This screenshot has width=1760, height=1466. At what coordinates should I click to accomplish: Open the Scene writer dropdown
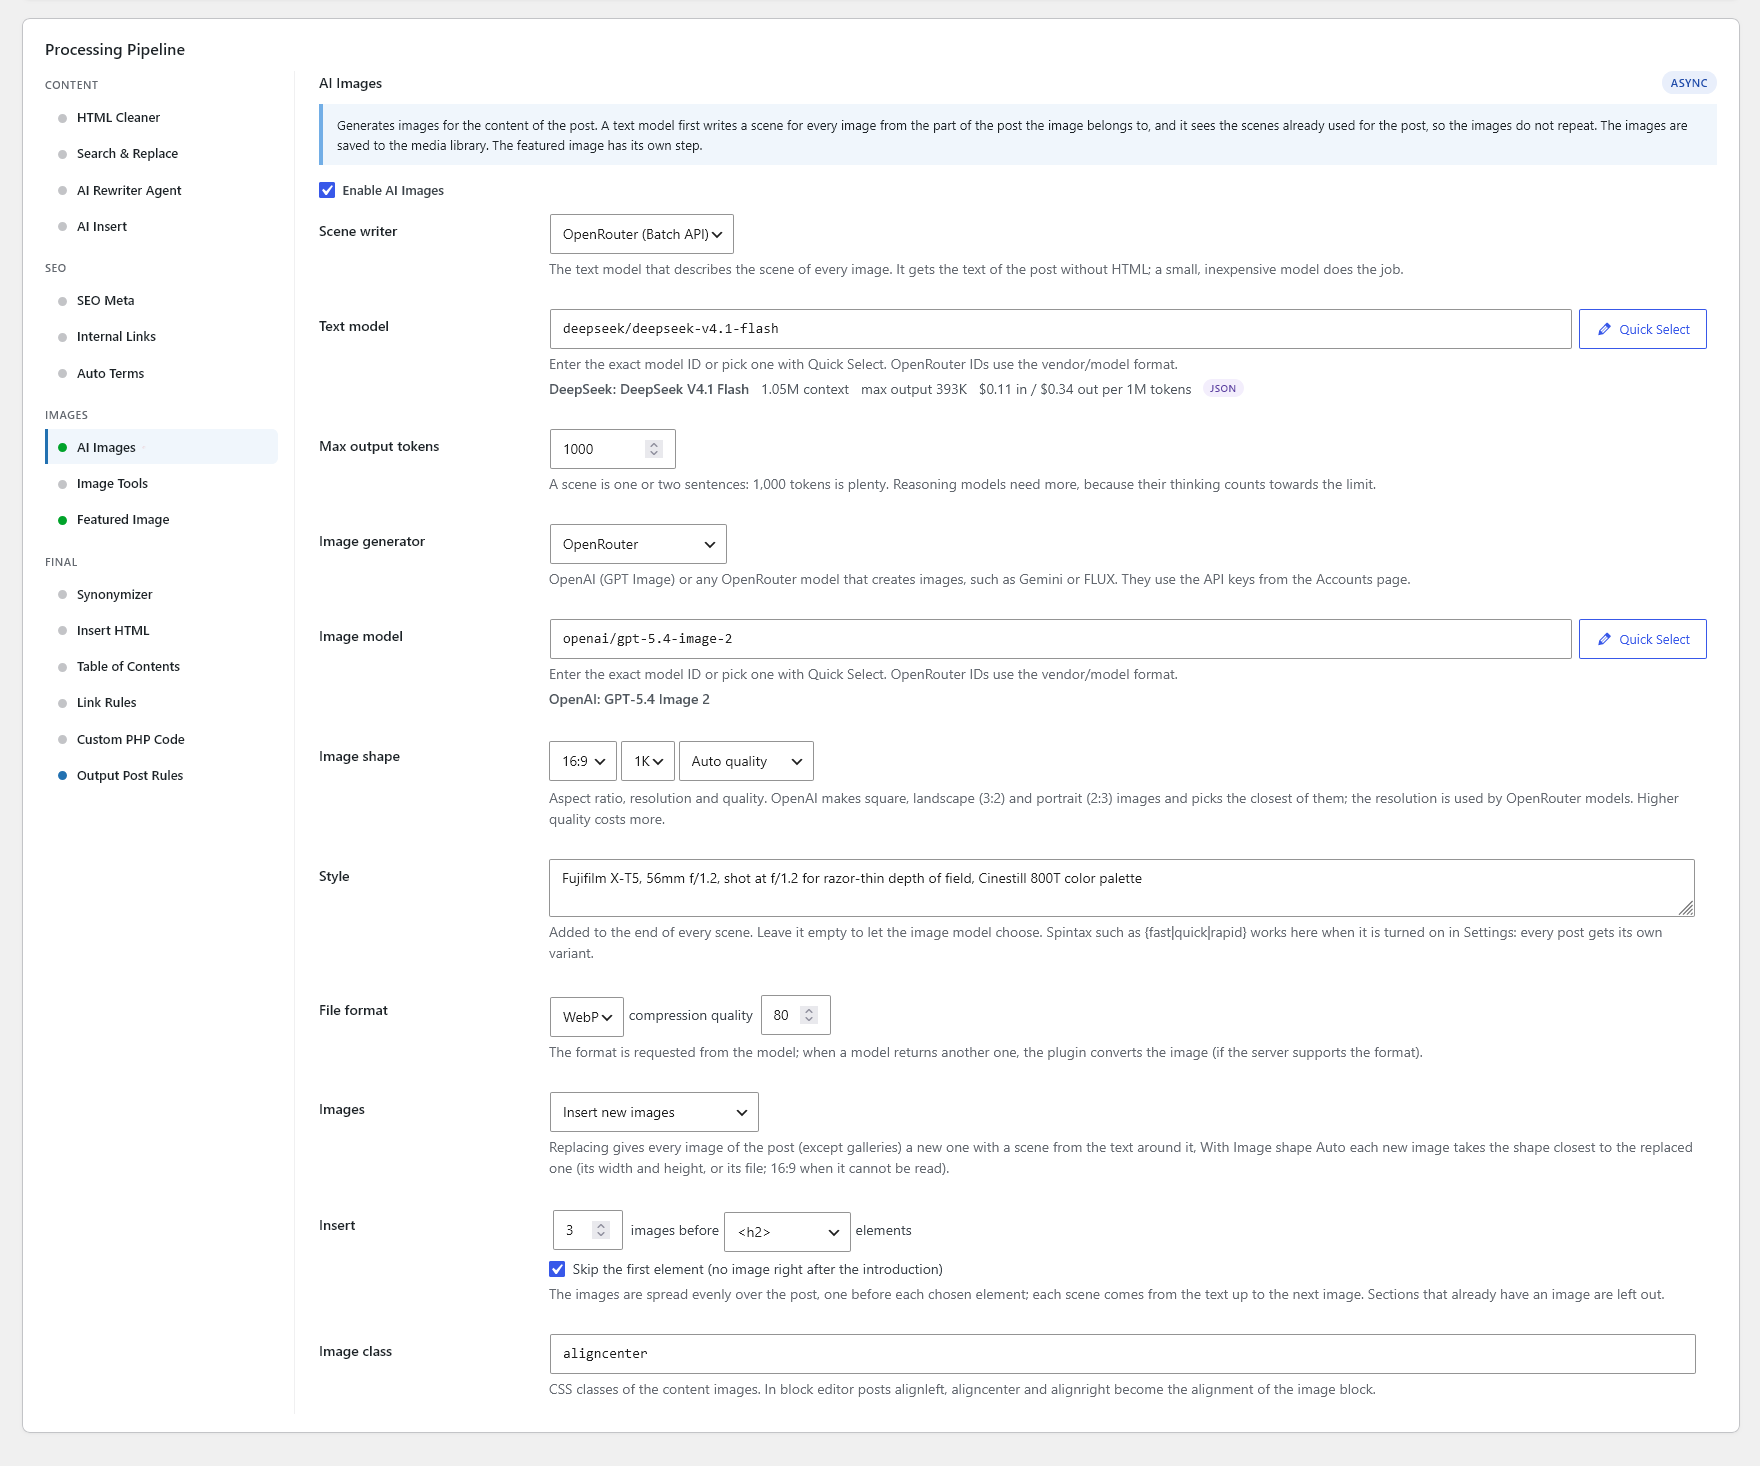coord(642,234)
